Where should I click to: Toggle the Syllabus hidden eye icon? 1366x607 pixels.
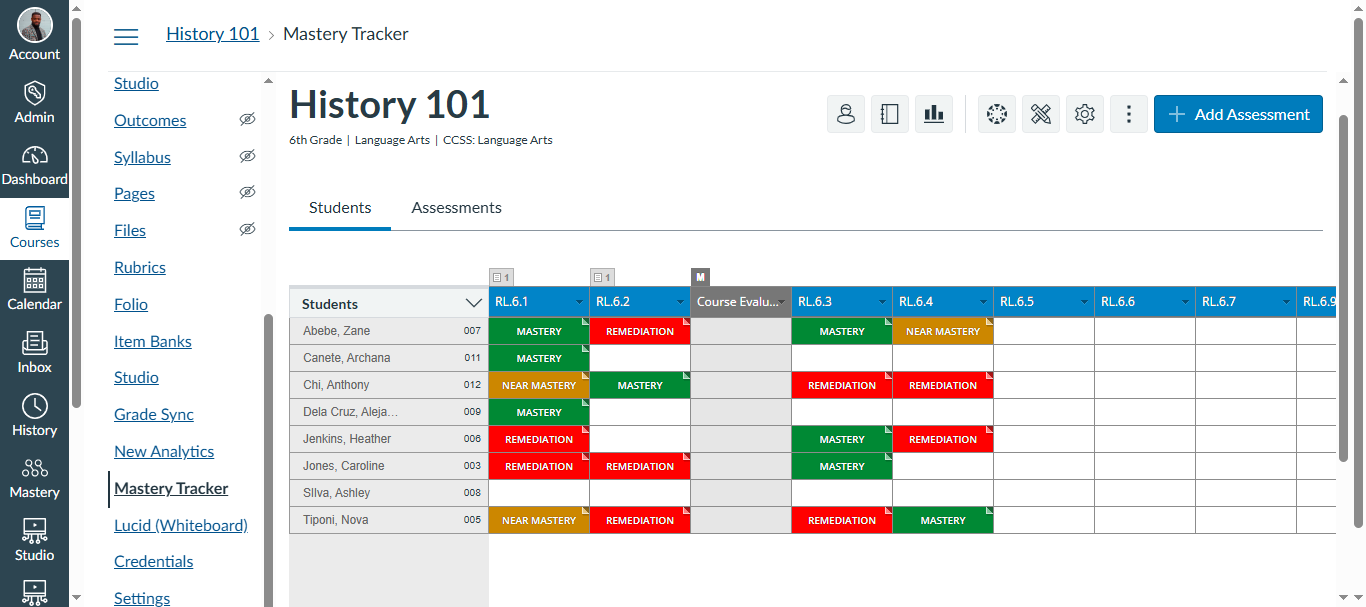(x=247, y=156)
